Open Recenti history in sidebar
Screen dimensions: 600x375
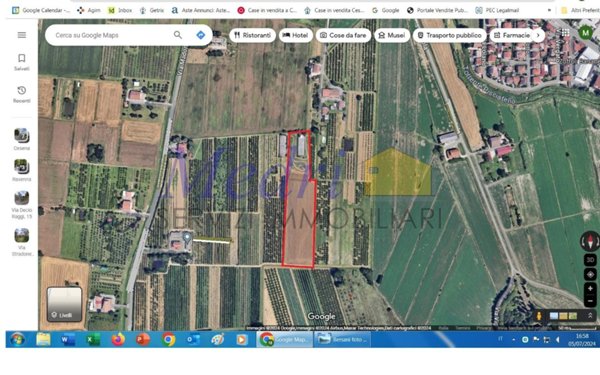22,94
